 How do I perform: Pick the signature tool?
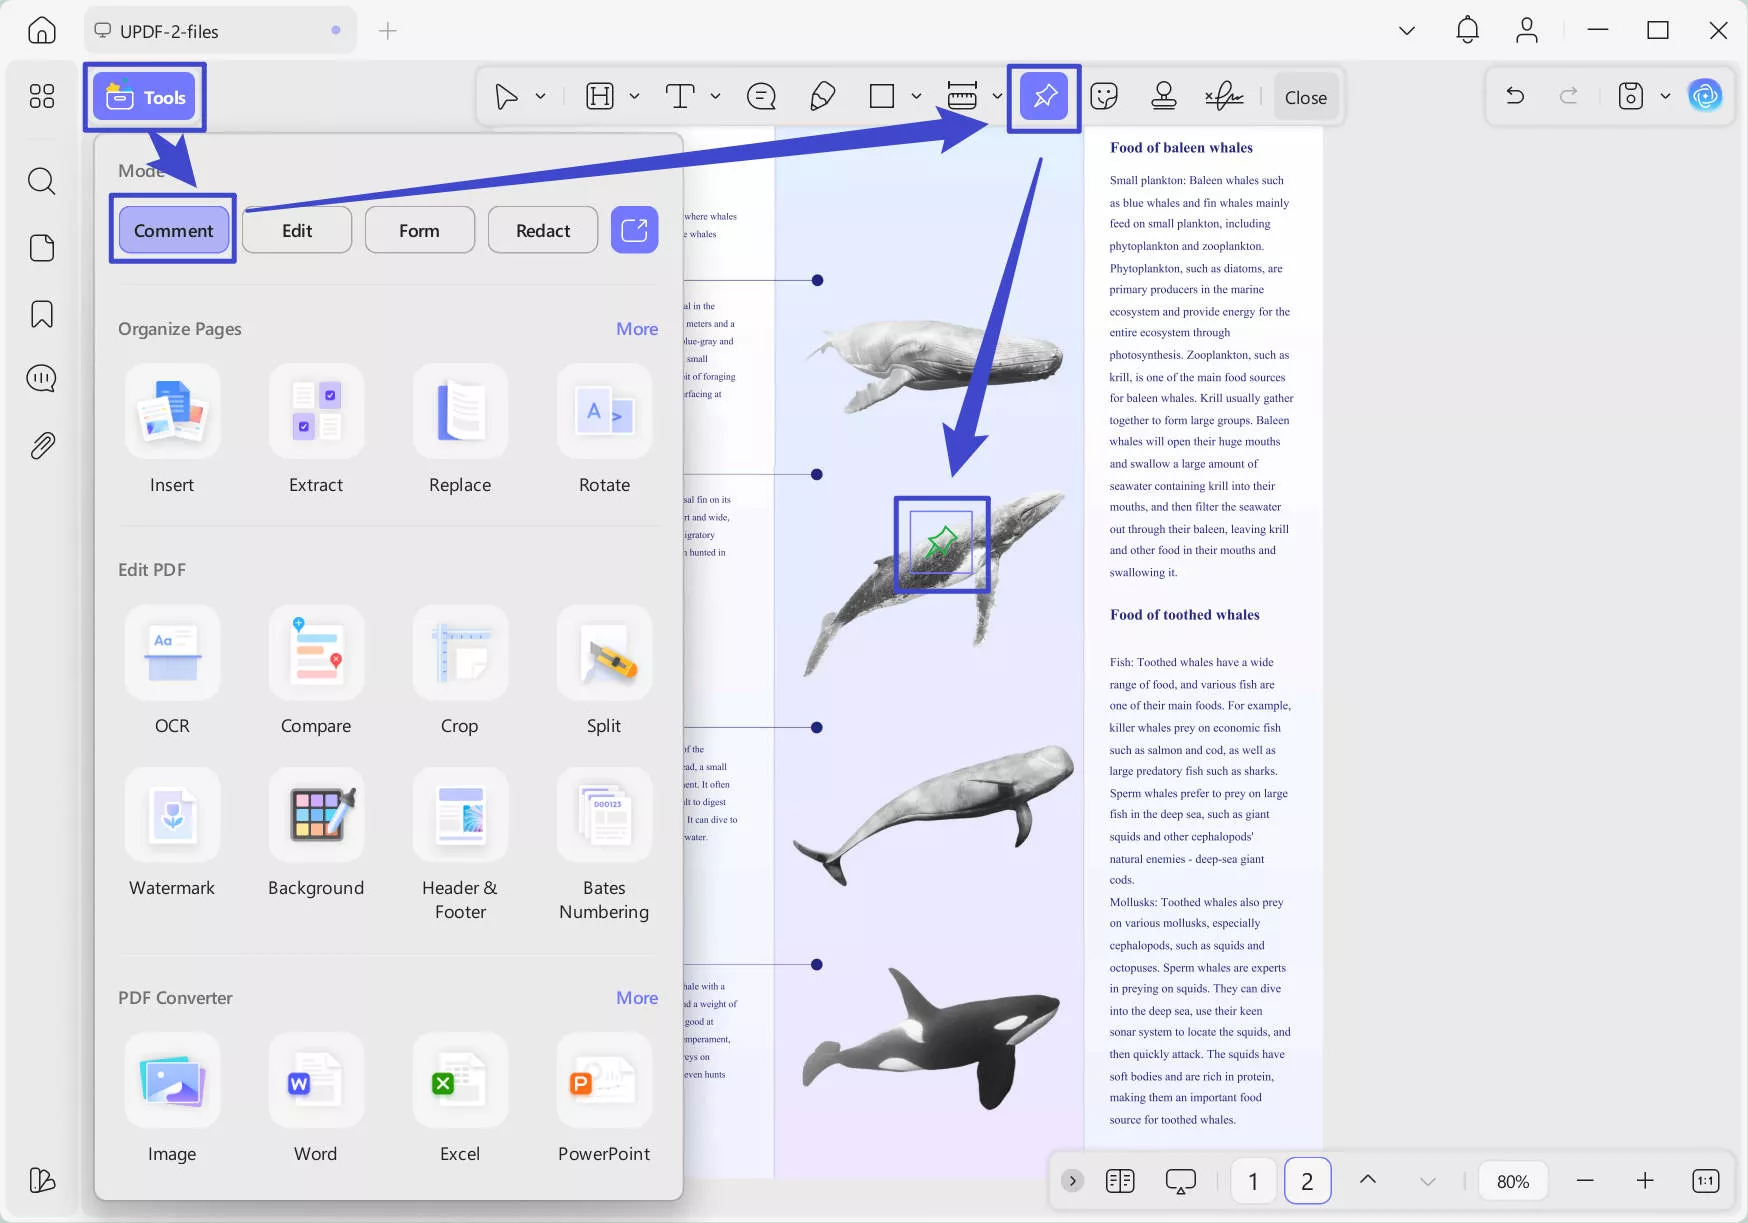1224,96
